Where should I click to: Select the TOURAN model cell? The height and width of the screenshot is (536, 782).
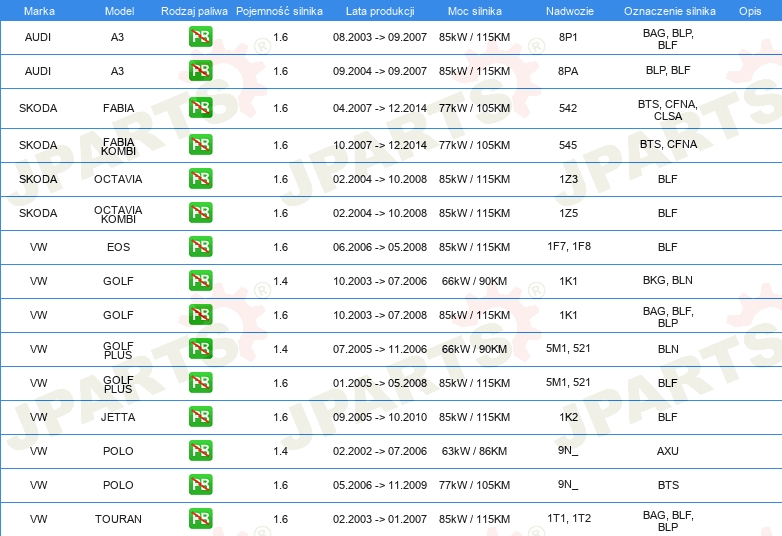tap(118, 519)
